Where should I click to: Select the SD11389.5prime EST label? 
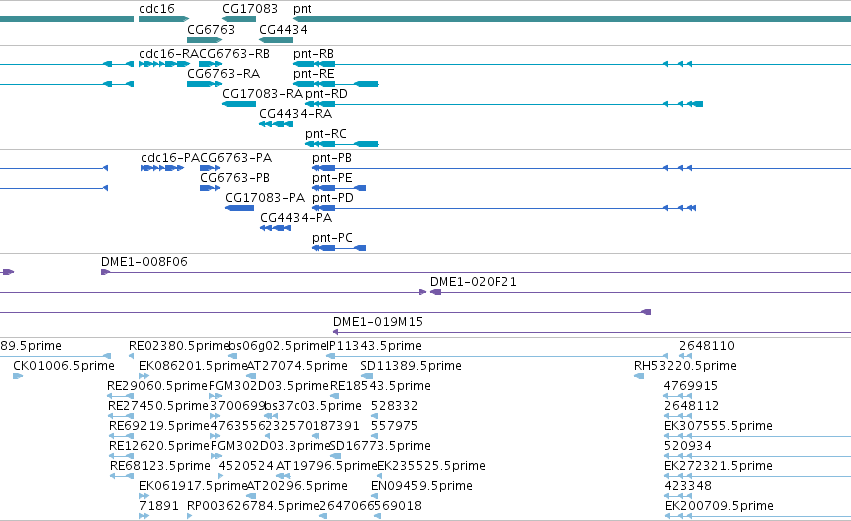411,366
